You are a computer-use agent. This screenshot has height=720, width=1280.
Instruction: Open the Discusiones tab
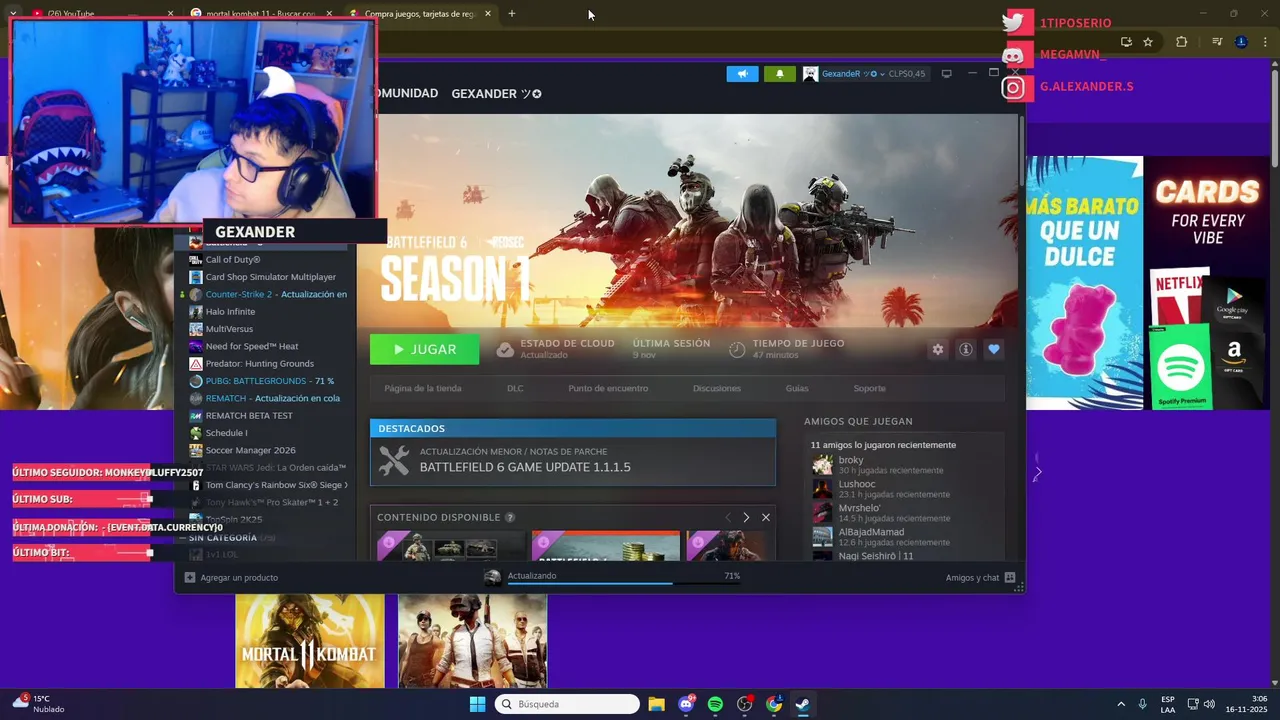pos(717,388)
